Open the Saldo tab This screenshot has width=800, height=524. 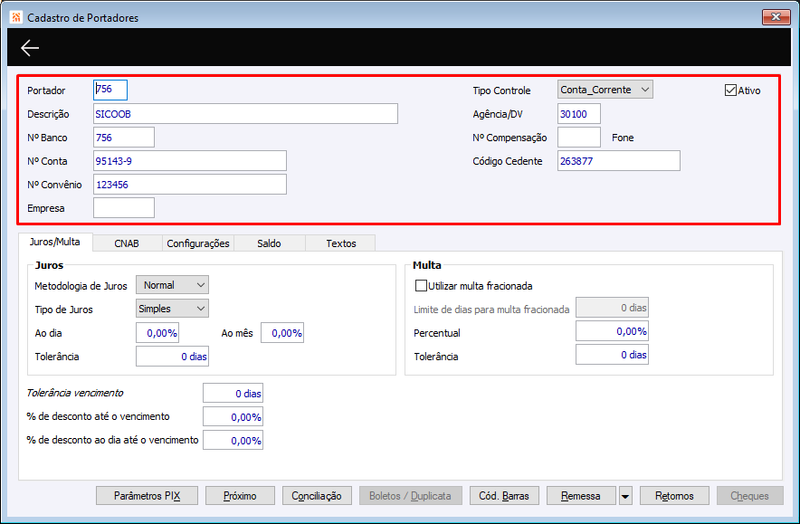269,243
